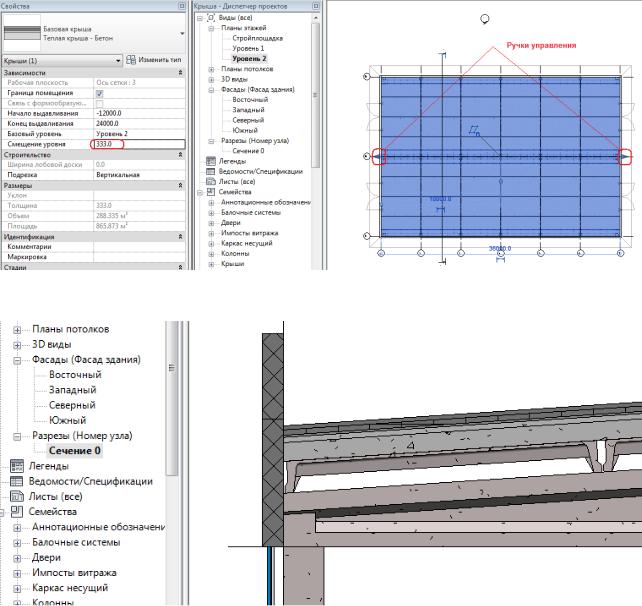Click Ведомости/Спецификации icon in enlarged lower browser
The image size is (642, 606).
tap(17, 481)
